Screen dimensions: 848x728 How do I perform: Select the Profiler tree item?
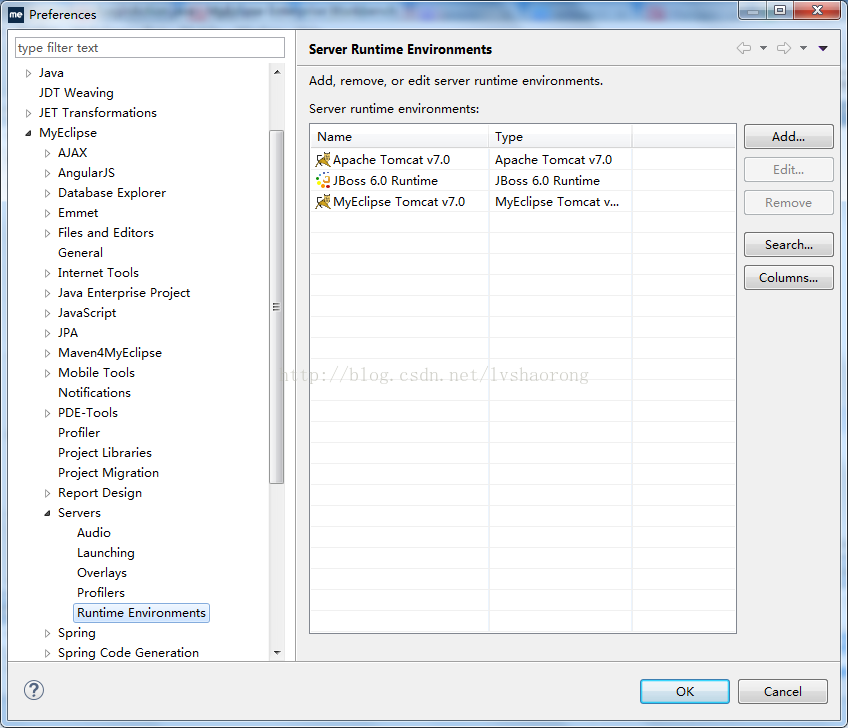[x=79, y=433]
